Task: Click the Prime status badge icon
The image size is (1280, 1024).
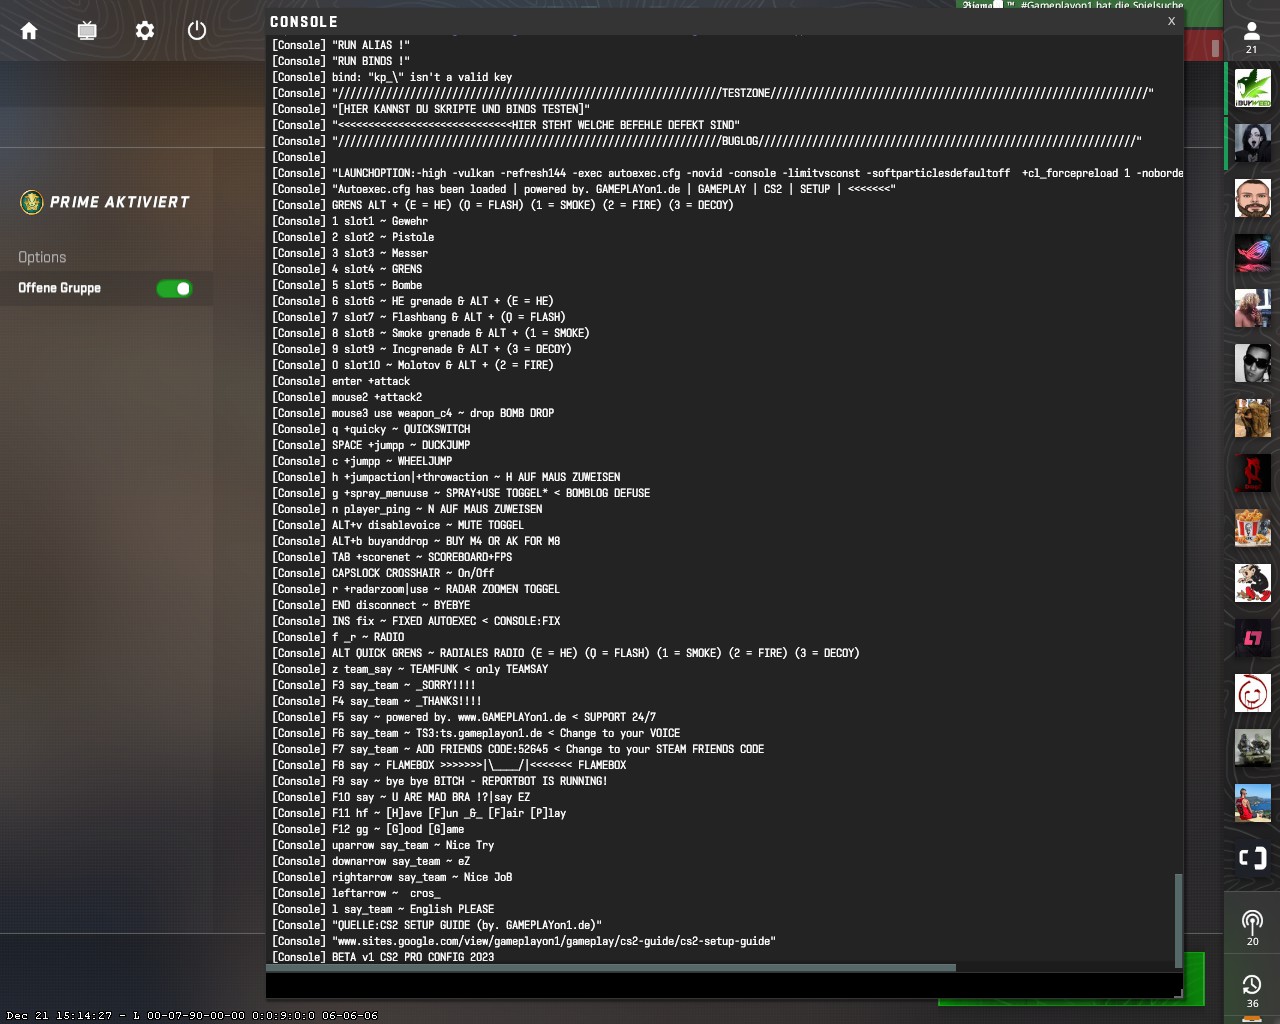Action: coord(32,202)
